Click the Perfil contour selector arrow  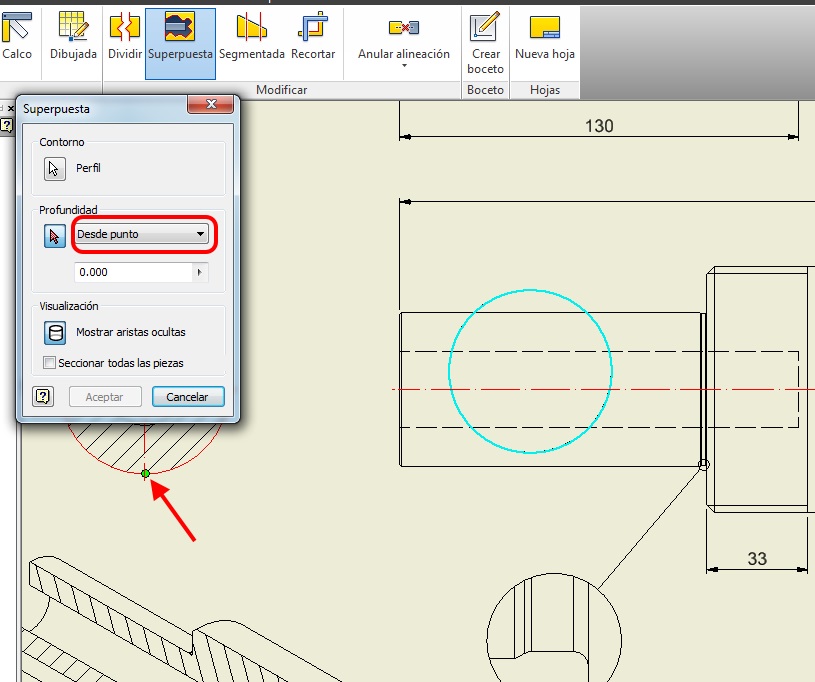coord(55,168)
